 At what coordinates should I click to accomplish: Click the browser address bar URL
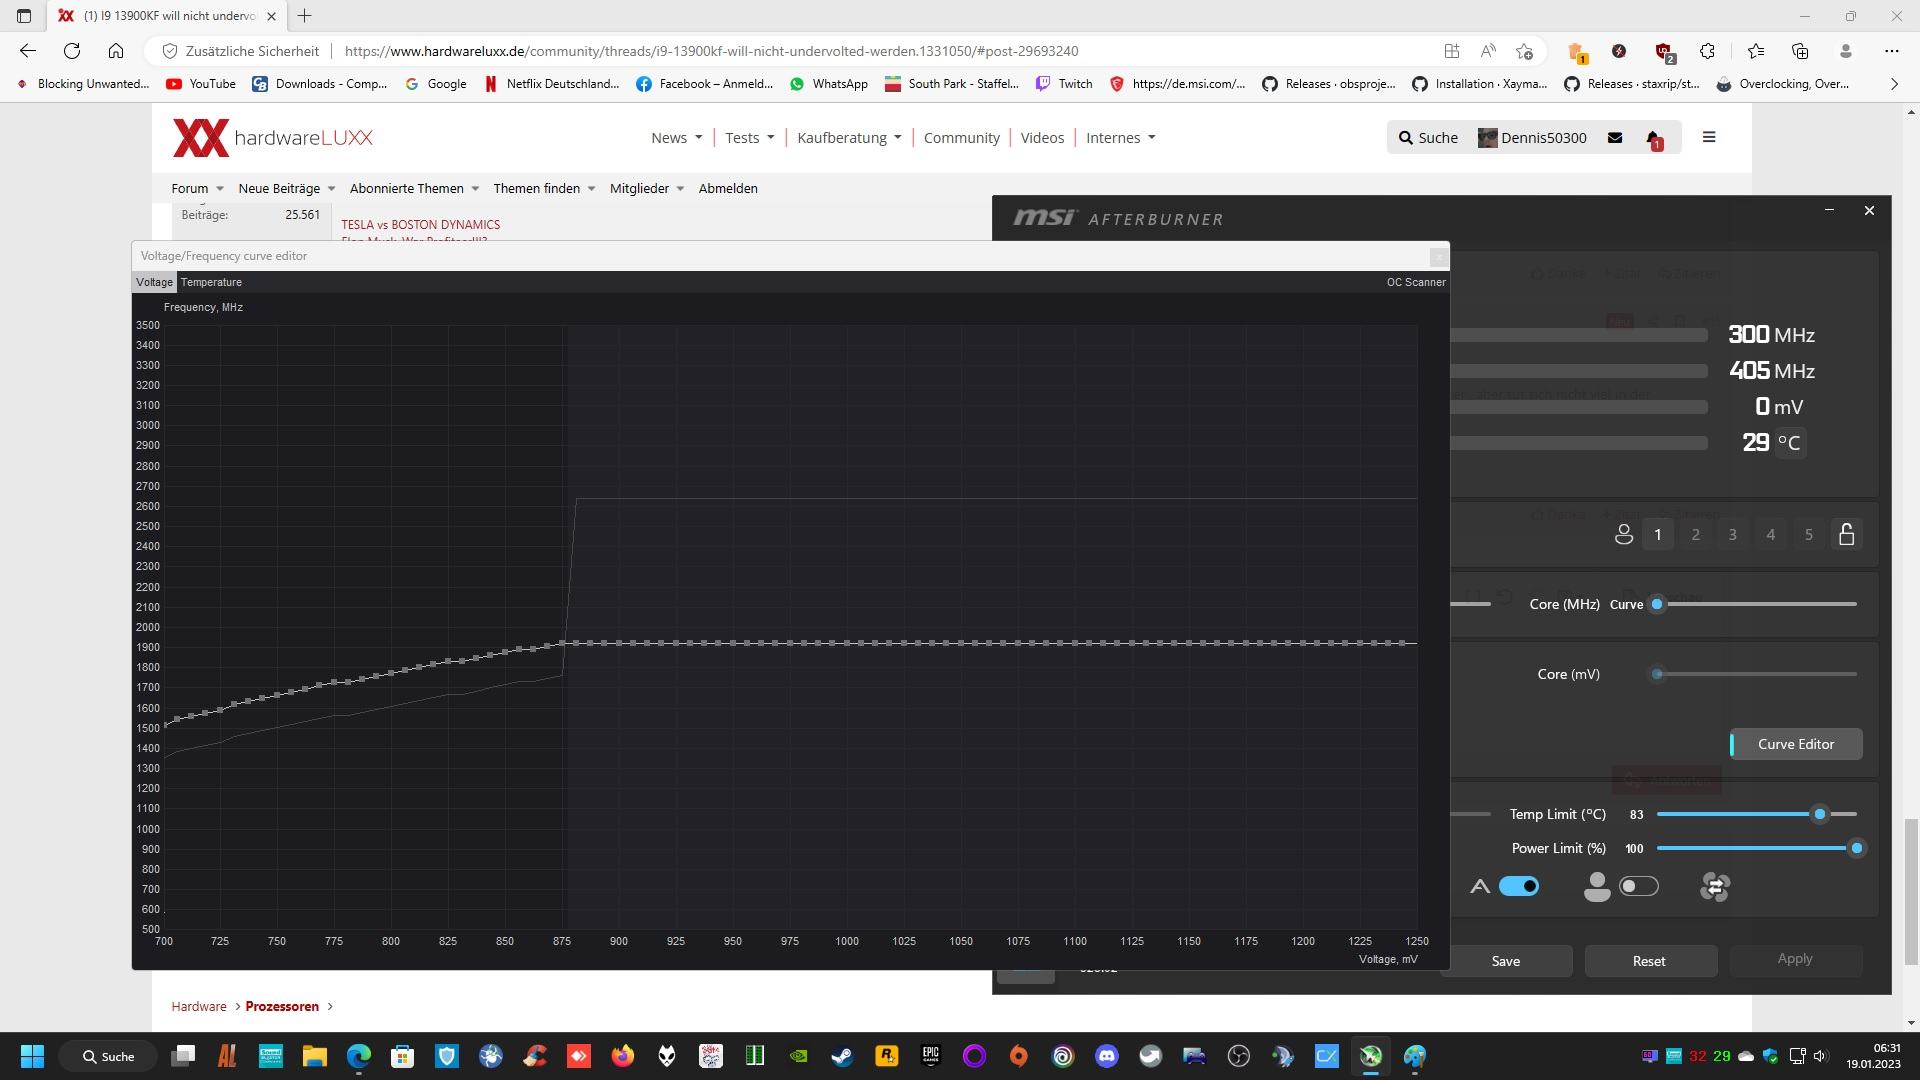711,51
